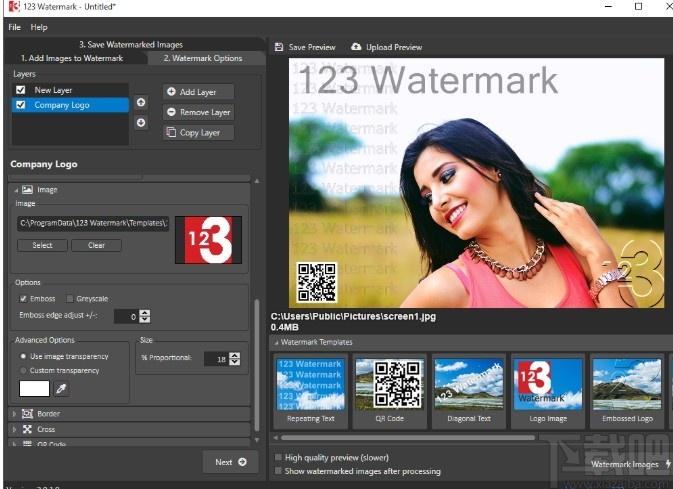Switch to 1. Add Images to Watermark tab
The height and width of the screenshot is (489, 673).
click(72, 58)
